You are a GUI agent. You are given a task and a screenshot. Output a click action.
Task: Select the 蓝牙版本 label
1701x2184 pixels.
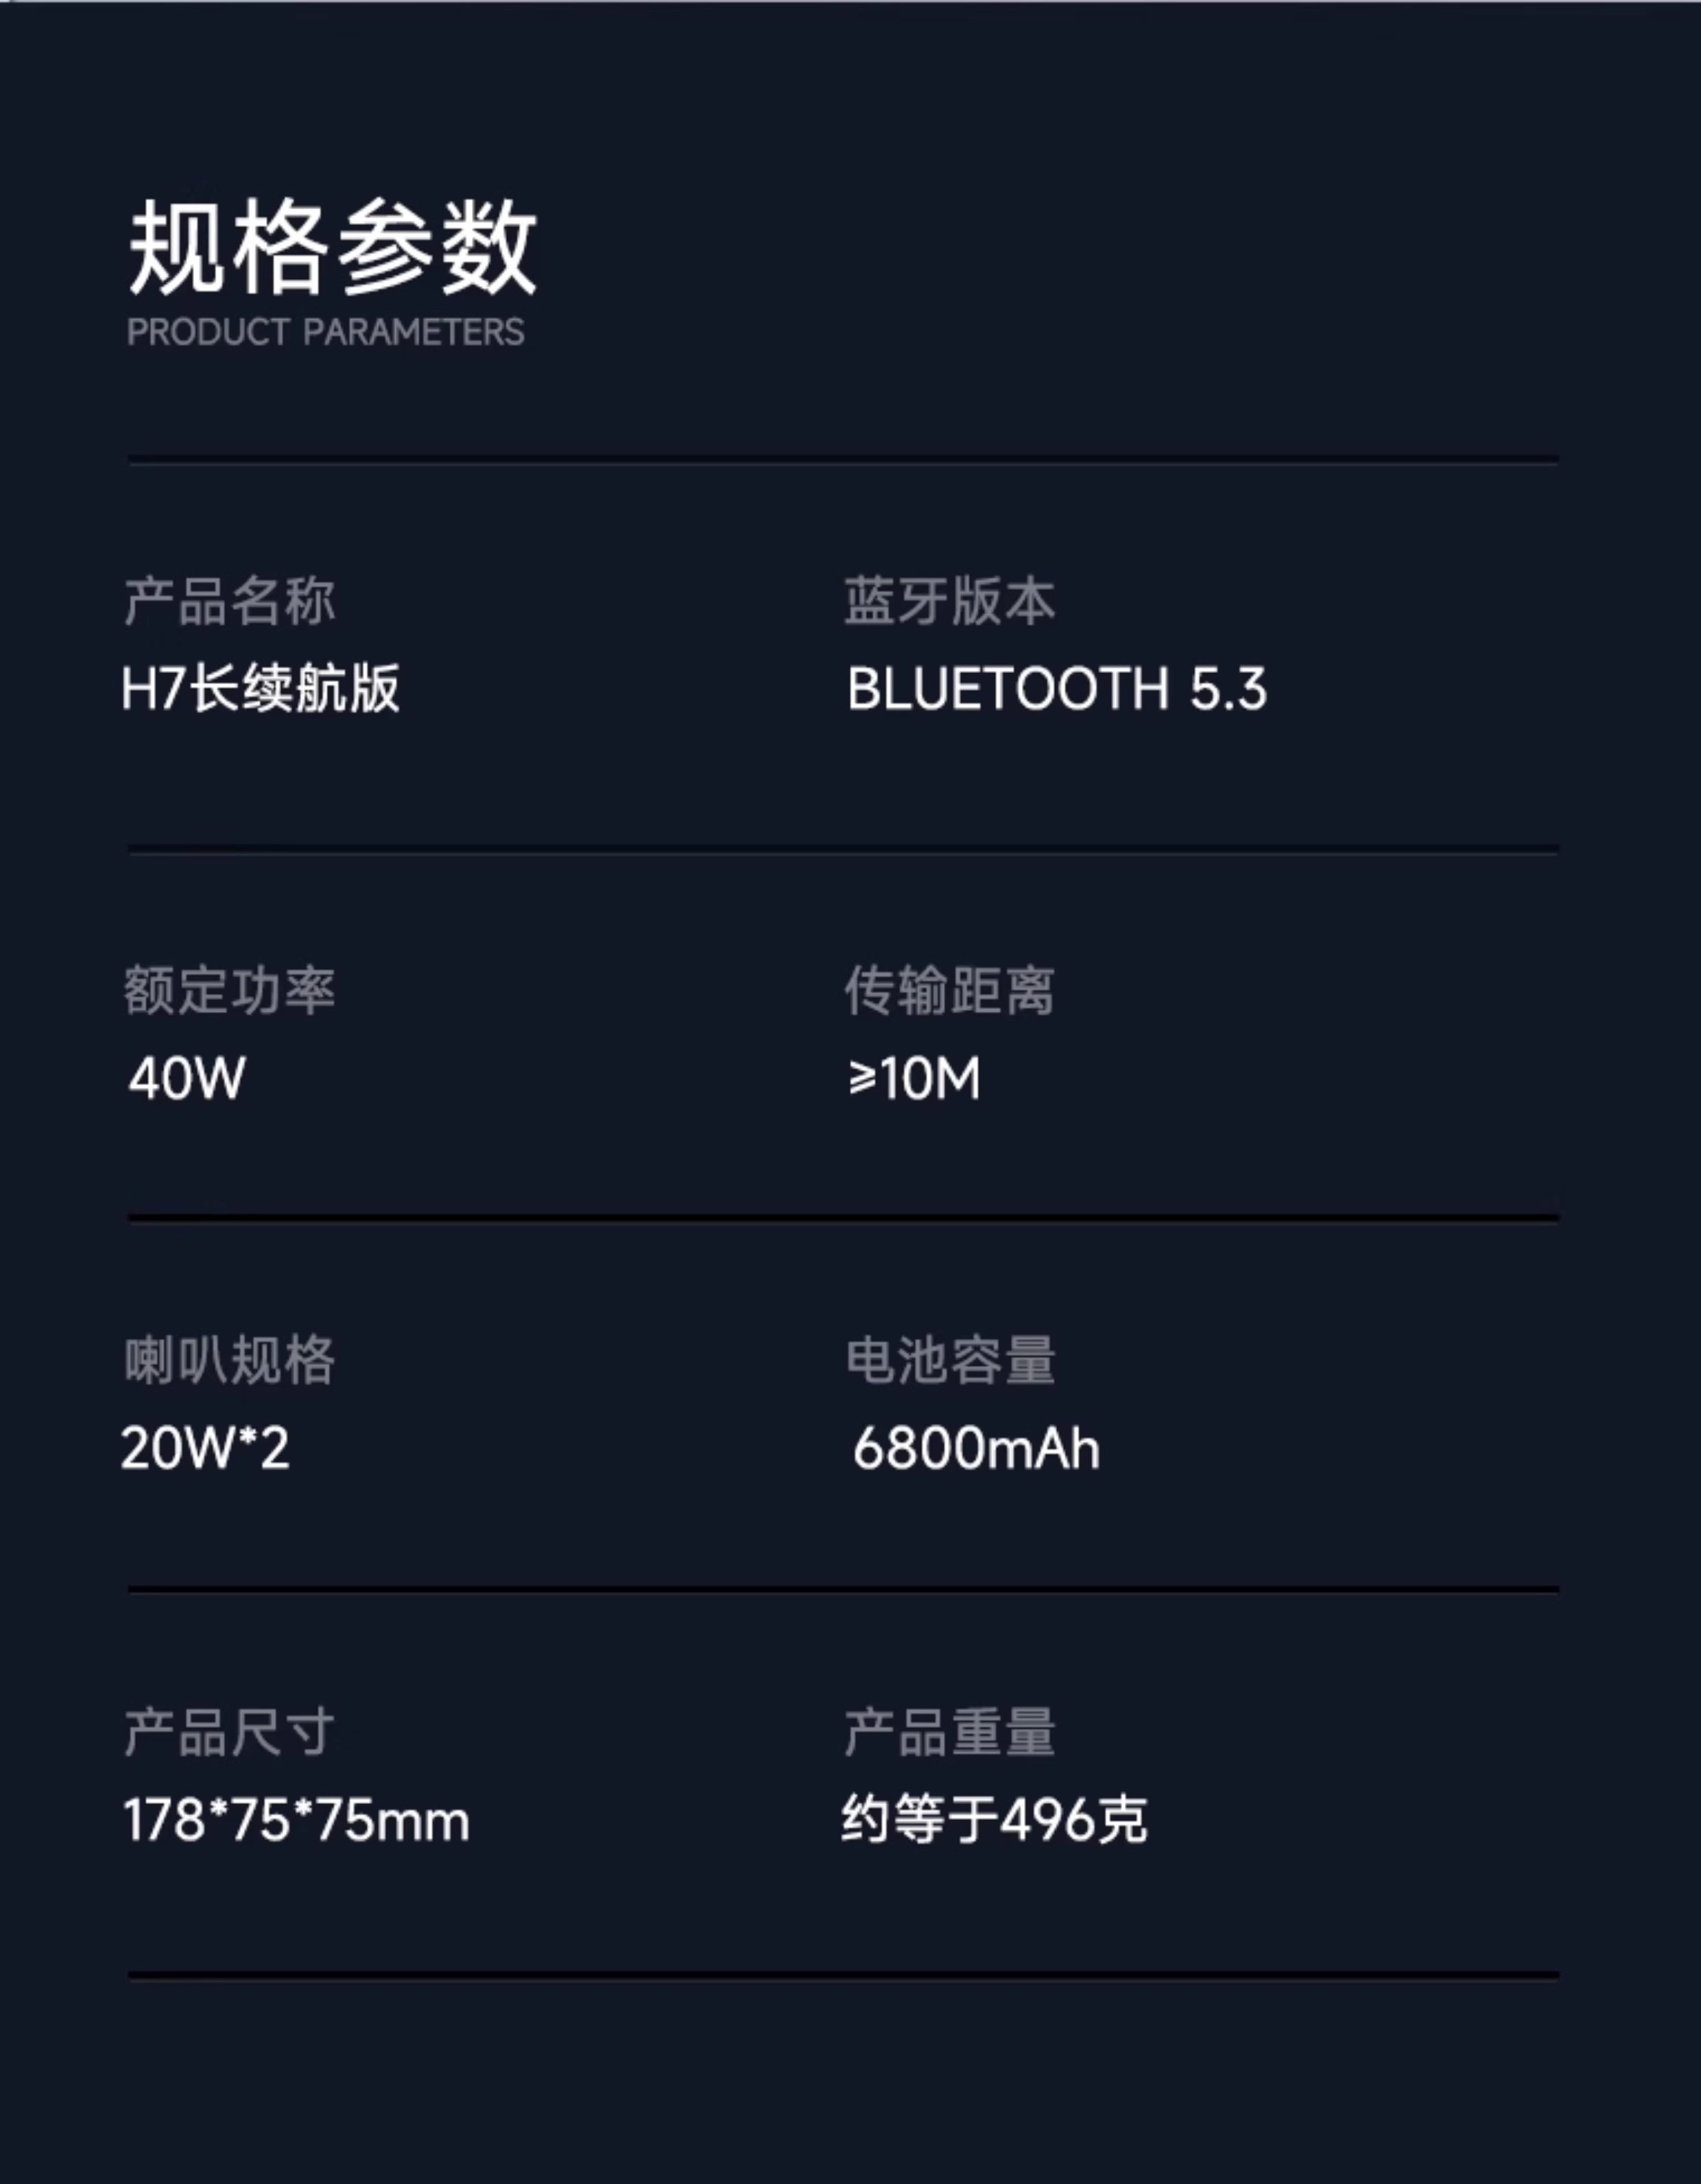(x=949, y=601)
